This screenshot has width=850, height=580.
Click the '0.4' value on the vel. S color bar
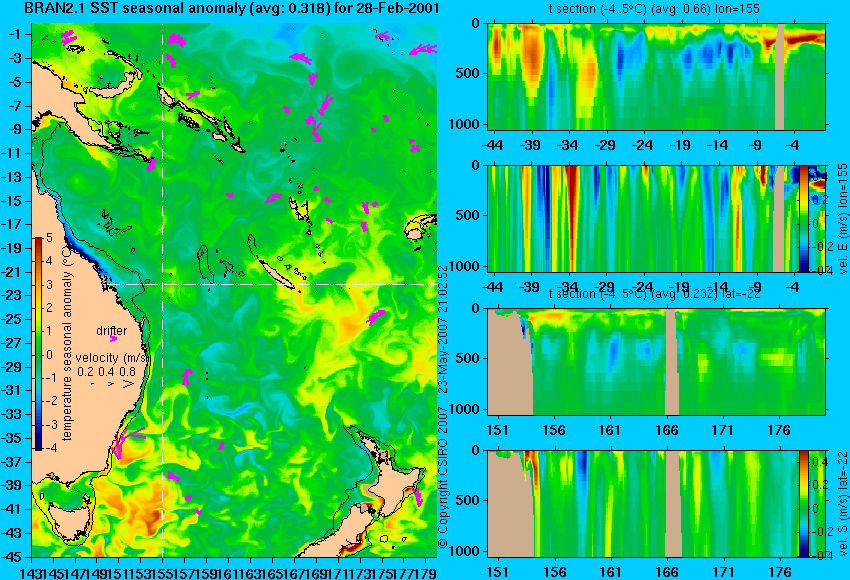click(x=820, y=462)
